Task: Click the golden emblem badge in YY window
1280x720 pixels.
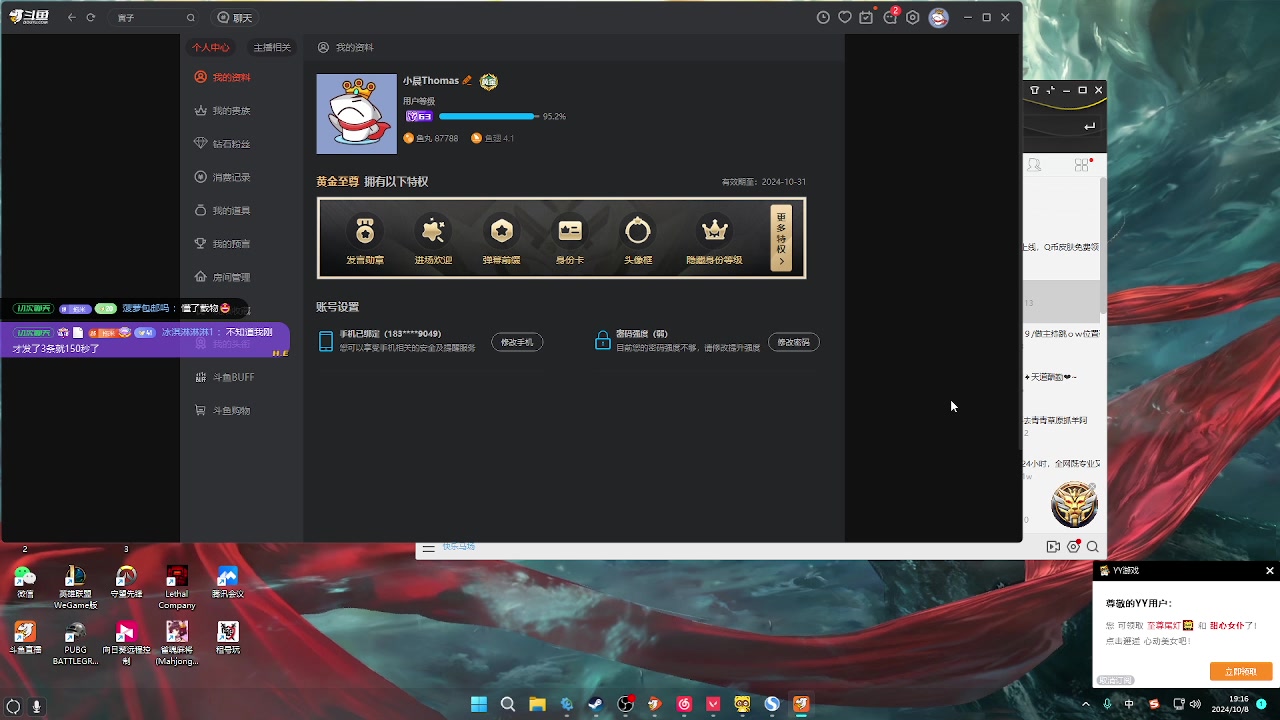Action: [x=1074, y=504]
